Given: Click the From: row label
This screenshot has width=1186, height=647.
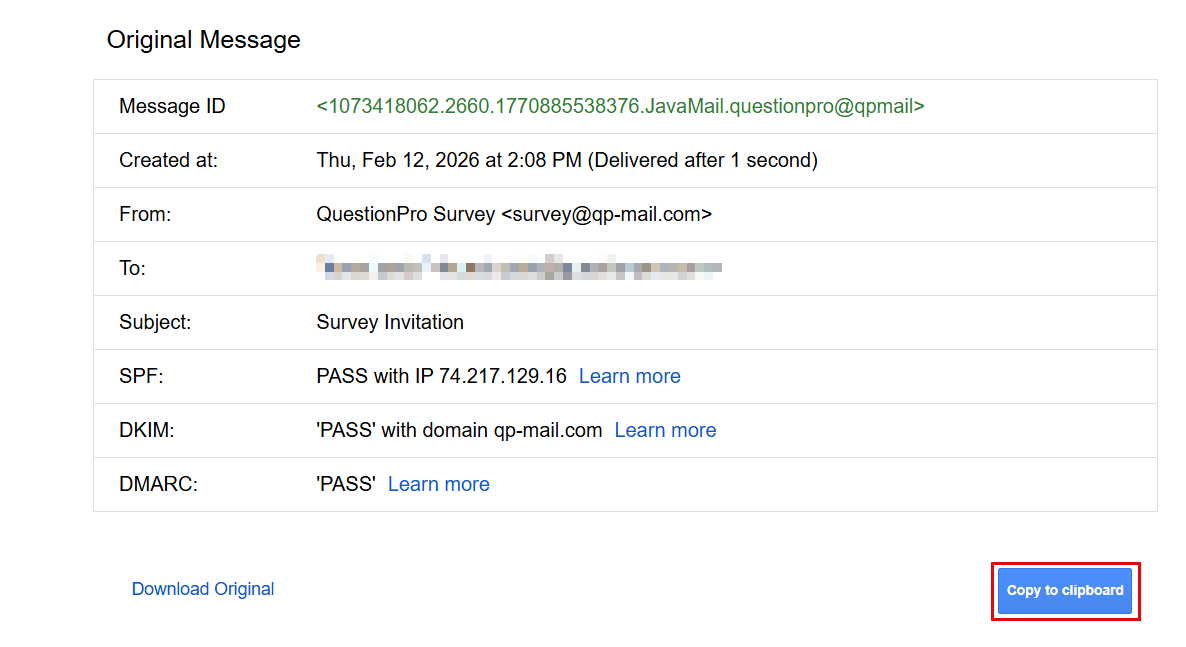Looking at the screenshot, I should tap(145, 214).
